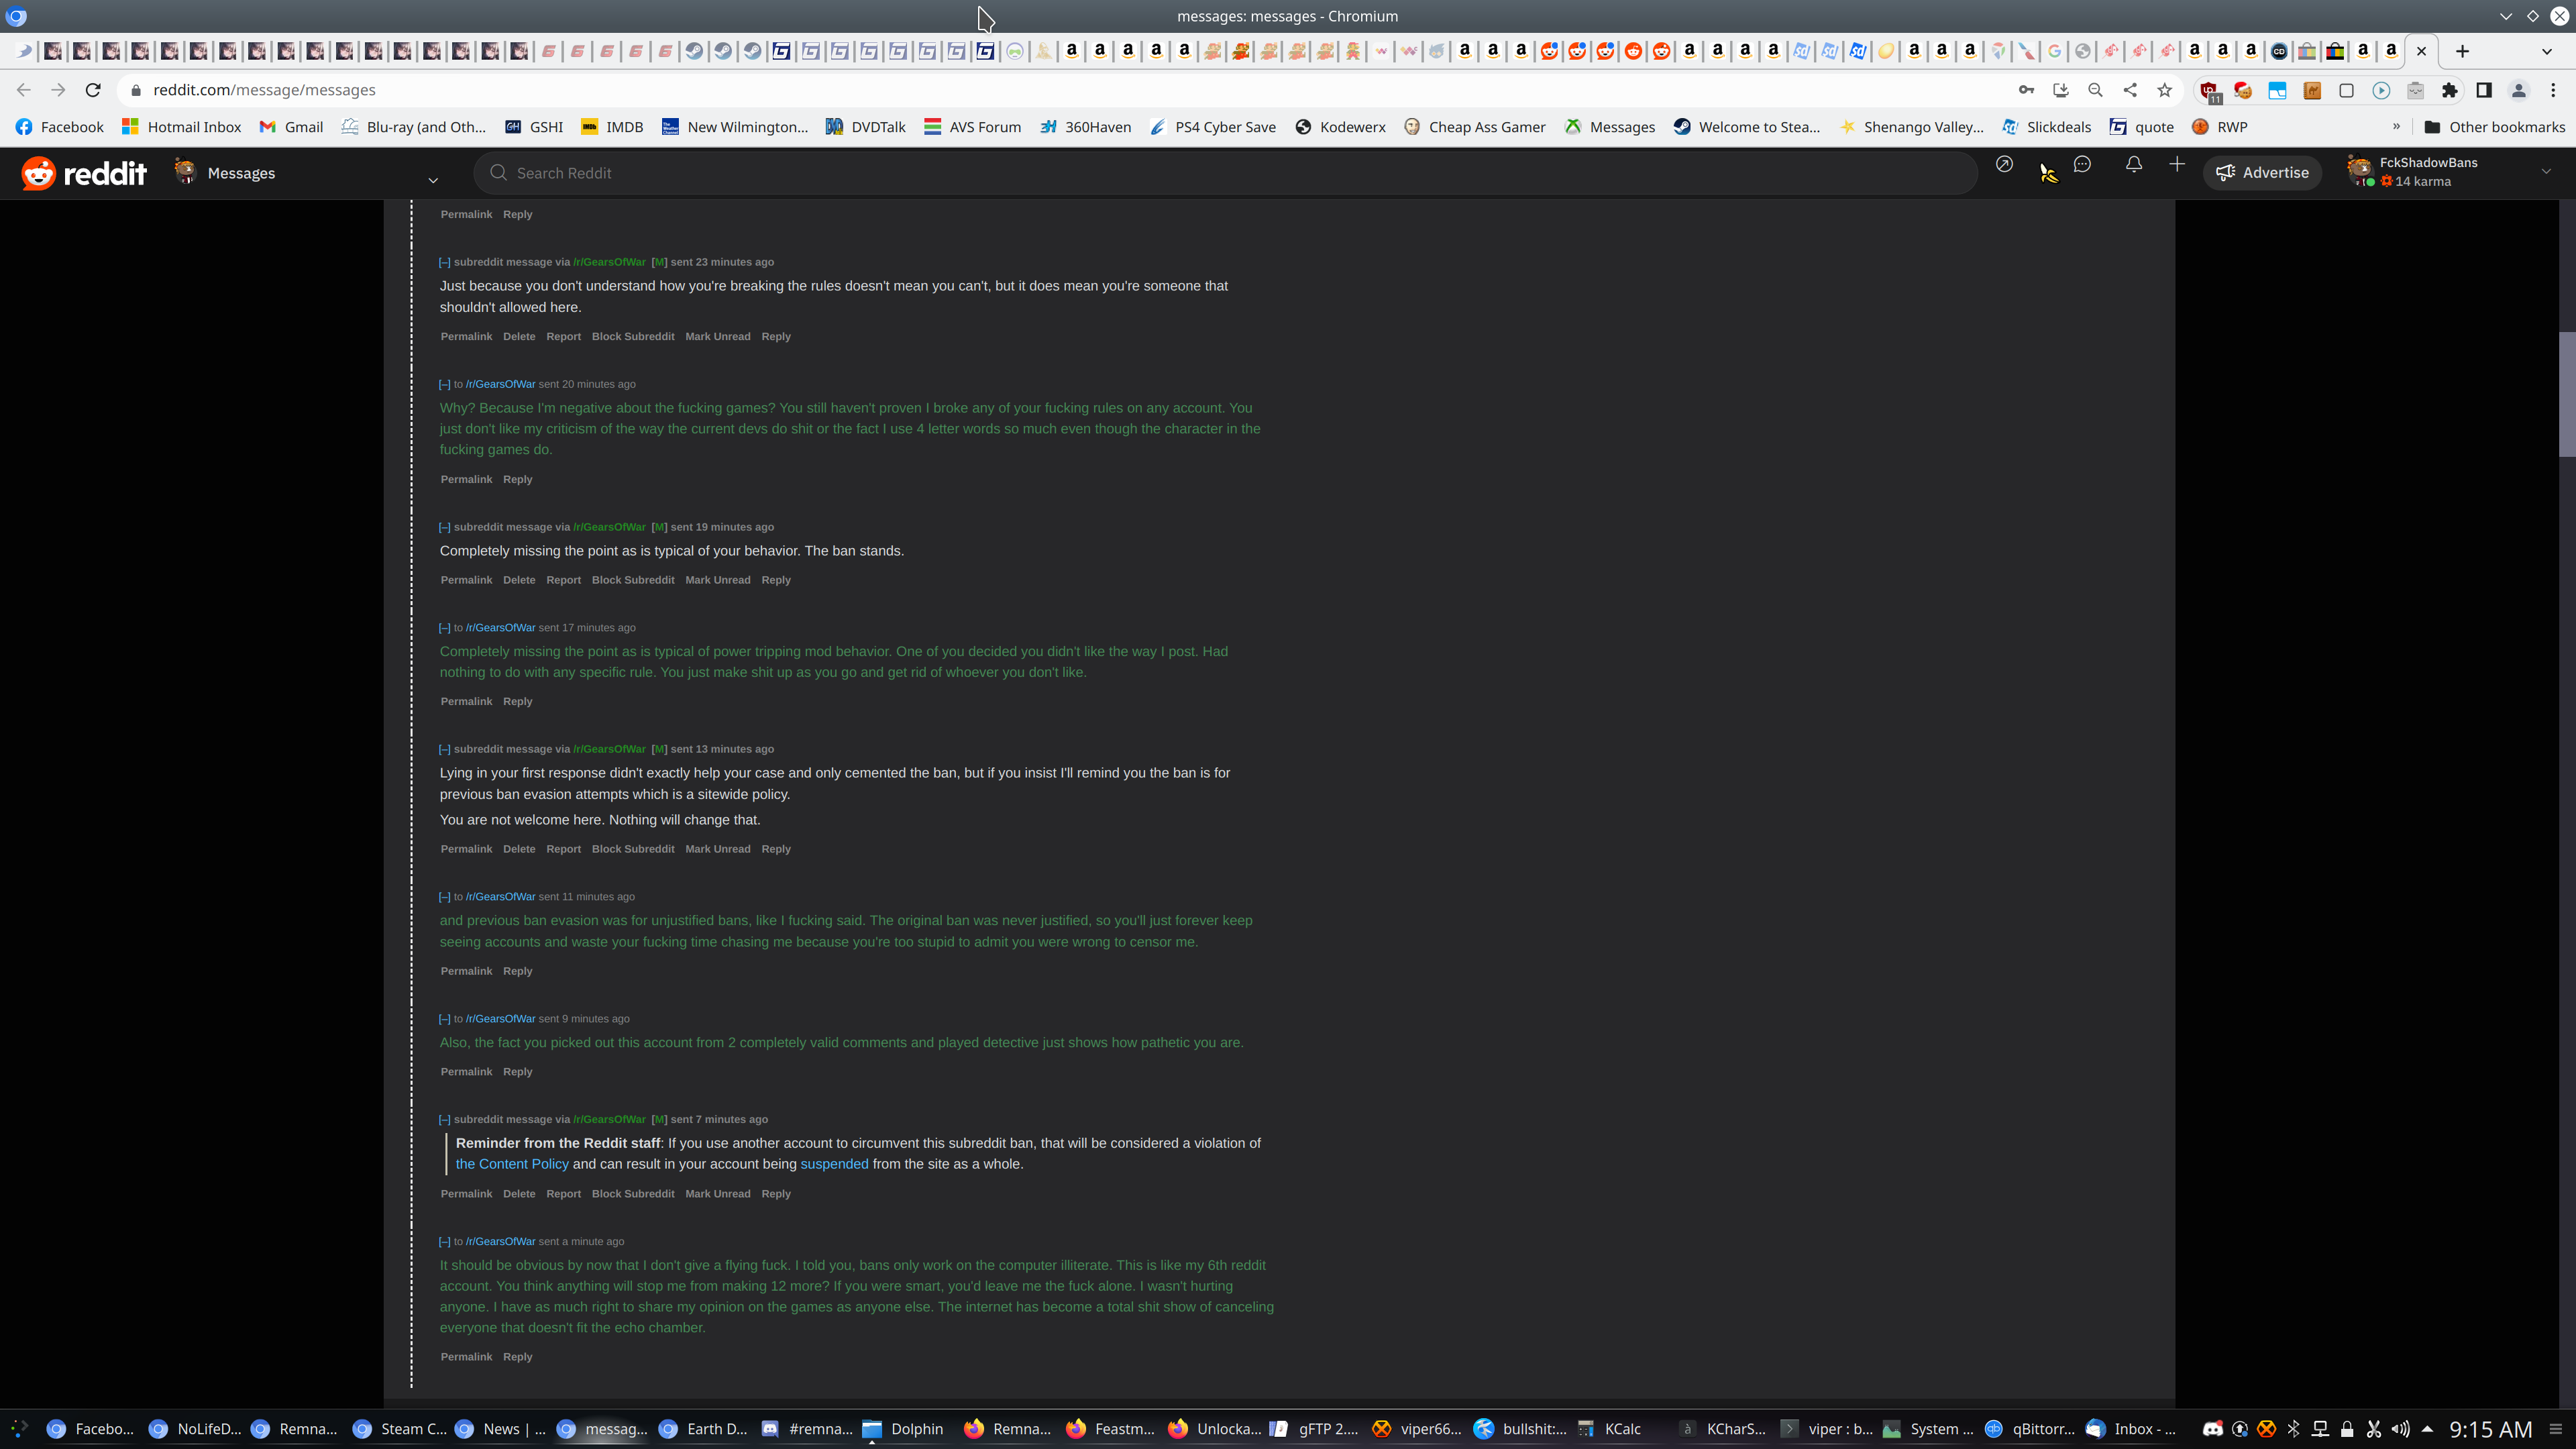Open the notifications bell icon

[x=2134, y=165]
